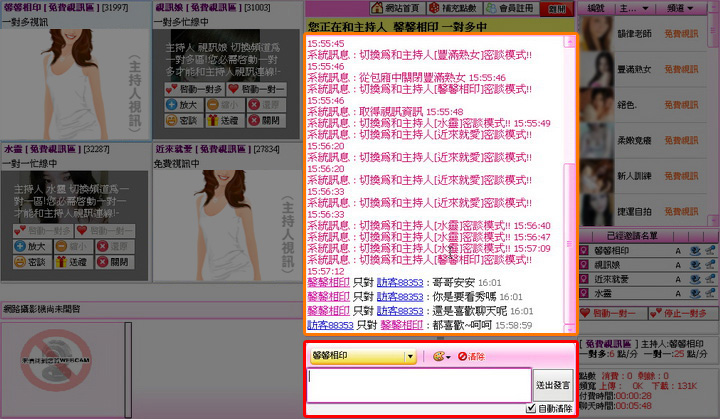The height and width of the screenshot is (419, 720).
Task: Open the 馨馨相印 chat recipient dropdown
Action: tap(410, 356)
